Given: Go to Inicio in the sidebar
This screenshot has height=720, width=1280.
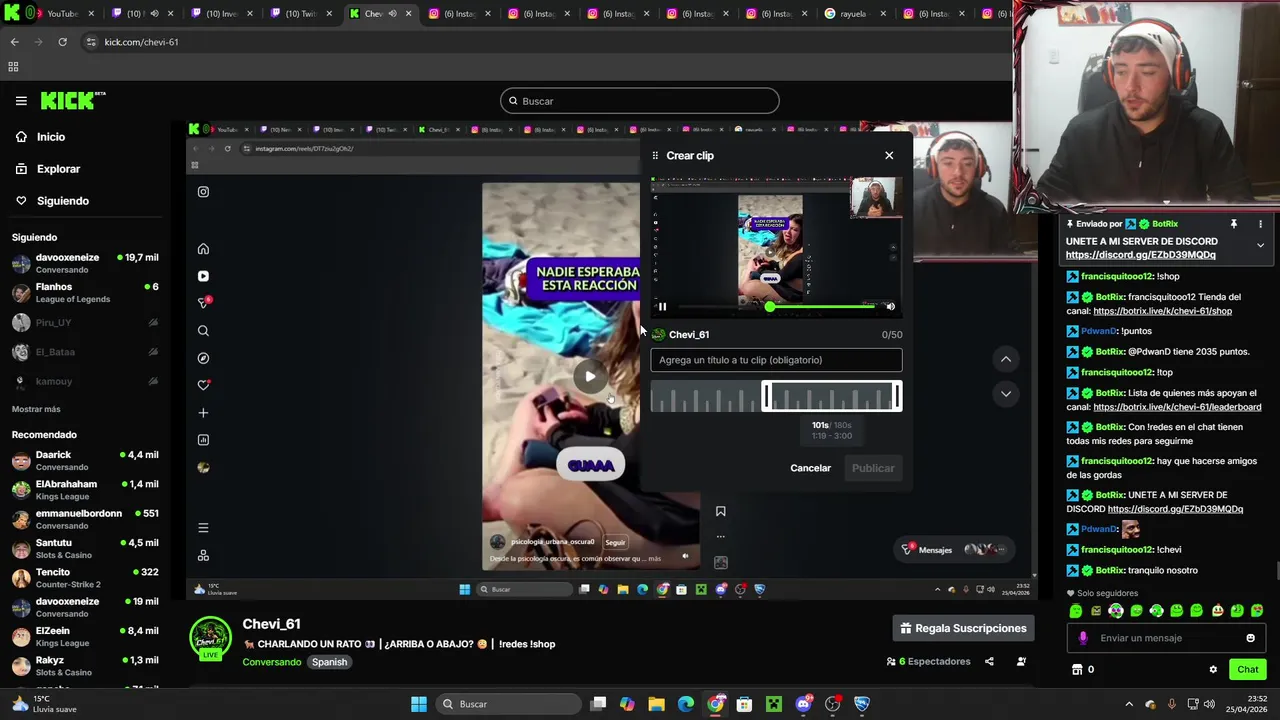Looking at the screenshot, I should pyautogui.click(x=50, y=137).
